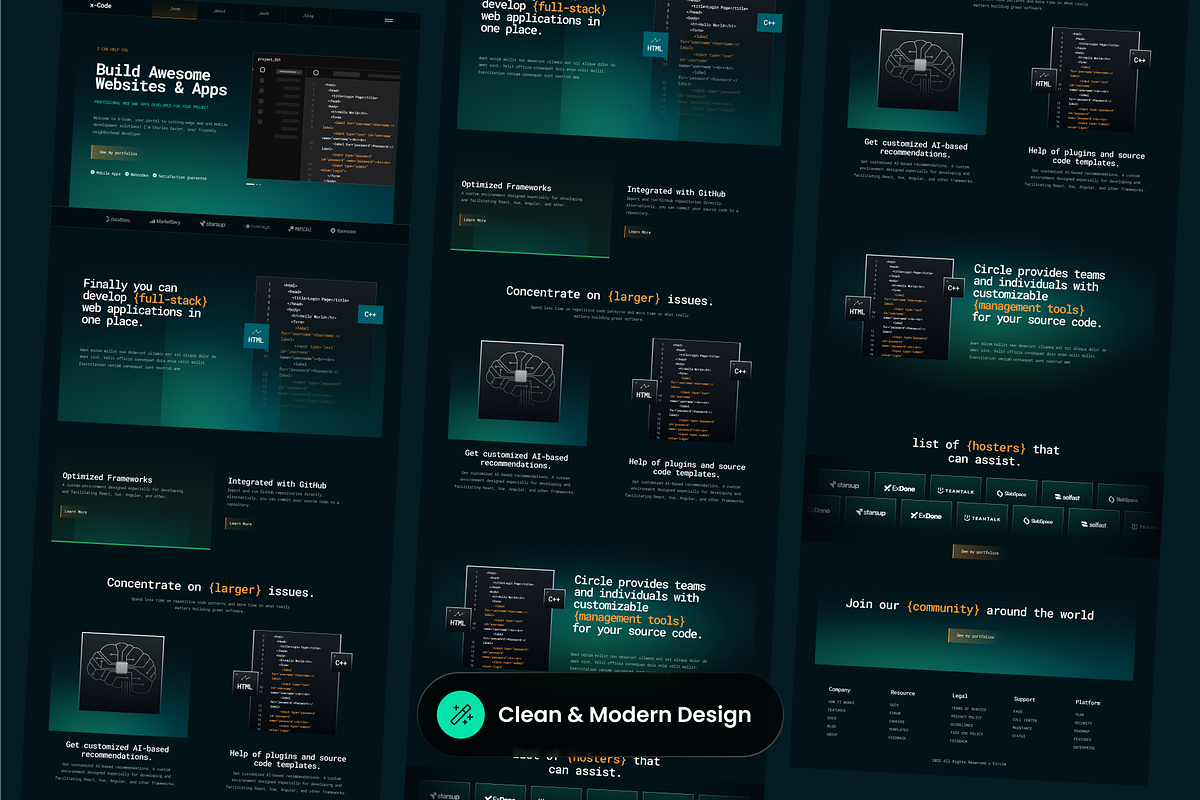This screenshot has height=800, width=1200.
Task: Click the MarketSavy brand logo
Action: [x=166, y=222]
